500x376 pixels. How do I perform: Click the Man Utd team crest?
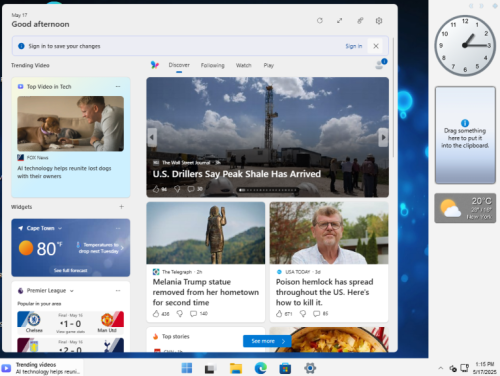pyautogui.click(x=107, y=319)
